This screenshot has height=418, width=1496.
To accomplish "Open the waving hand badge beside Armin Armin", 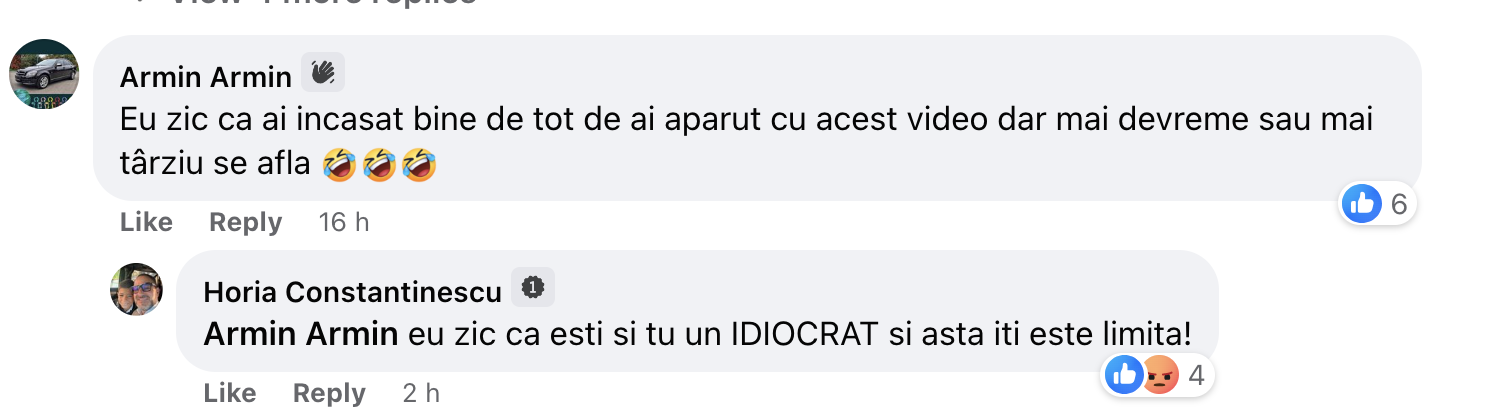I will point(323,73).
